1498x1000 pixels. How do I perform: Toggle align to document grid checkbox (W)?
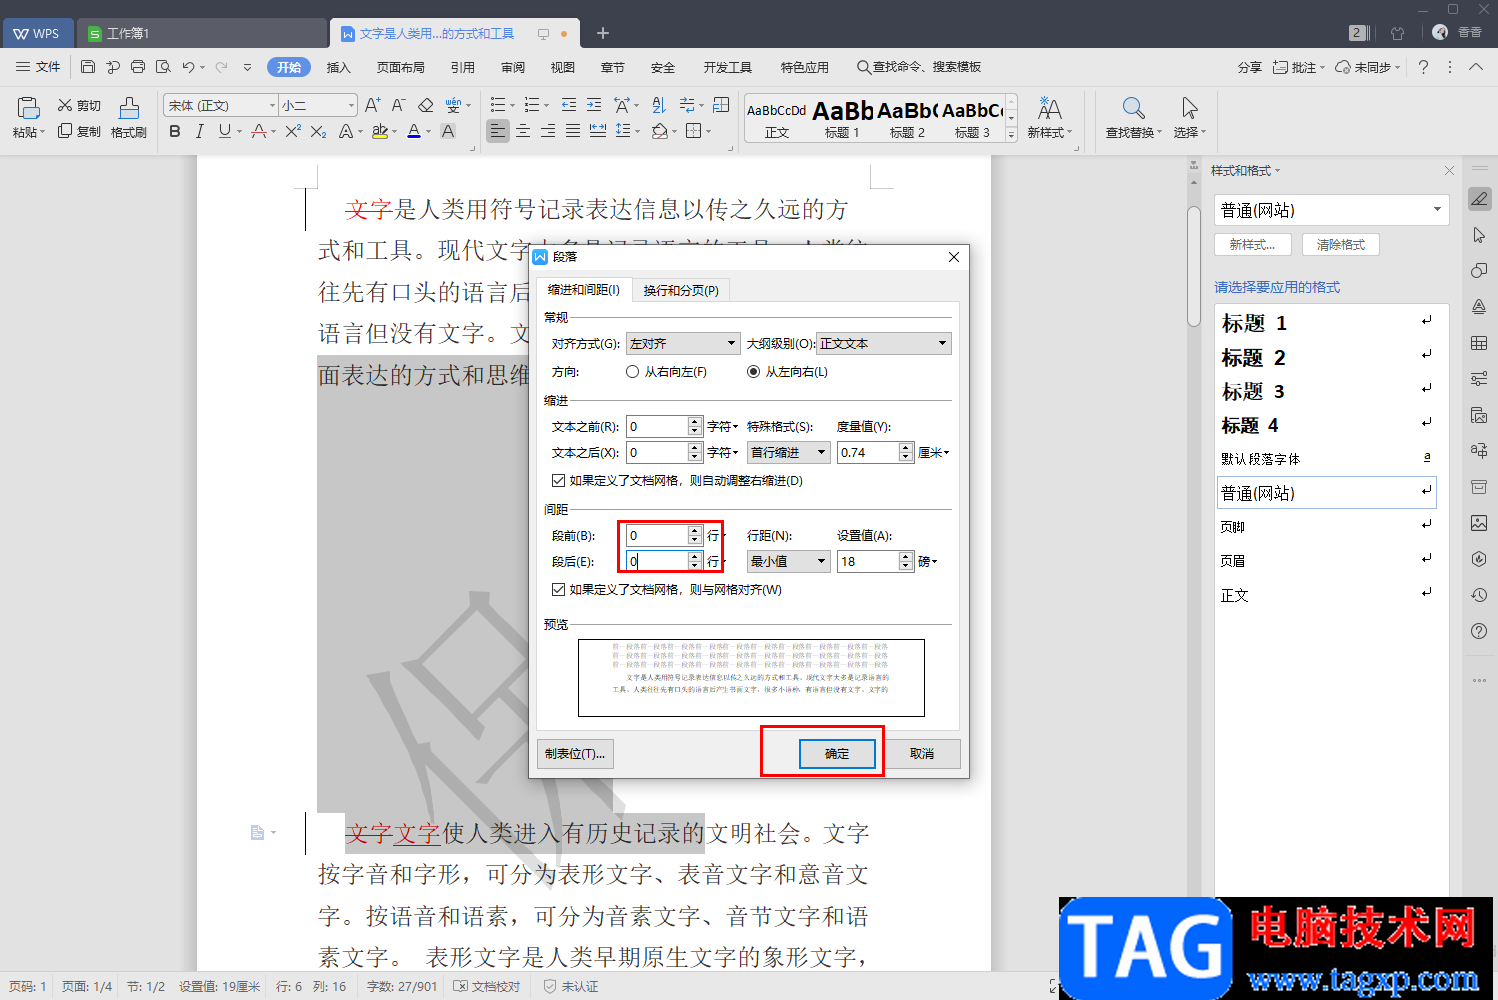point(558,590)
